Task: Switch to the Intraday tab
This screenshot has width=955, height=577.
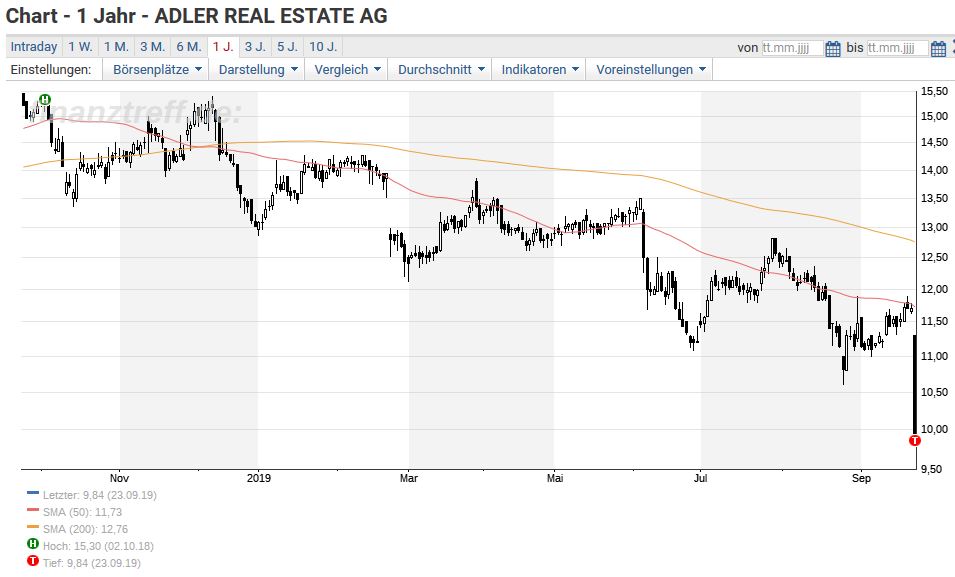Action: (34, 47)
